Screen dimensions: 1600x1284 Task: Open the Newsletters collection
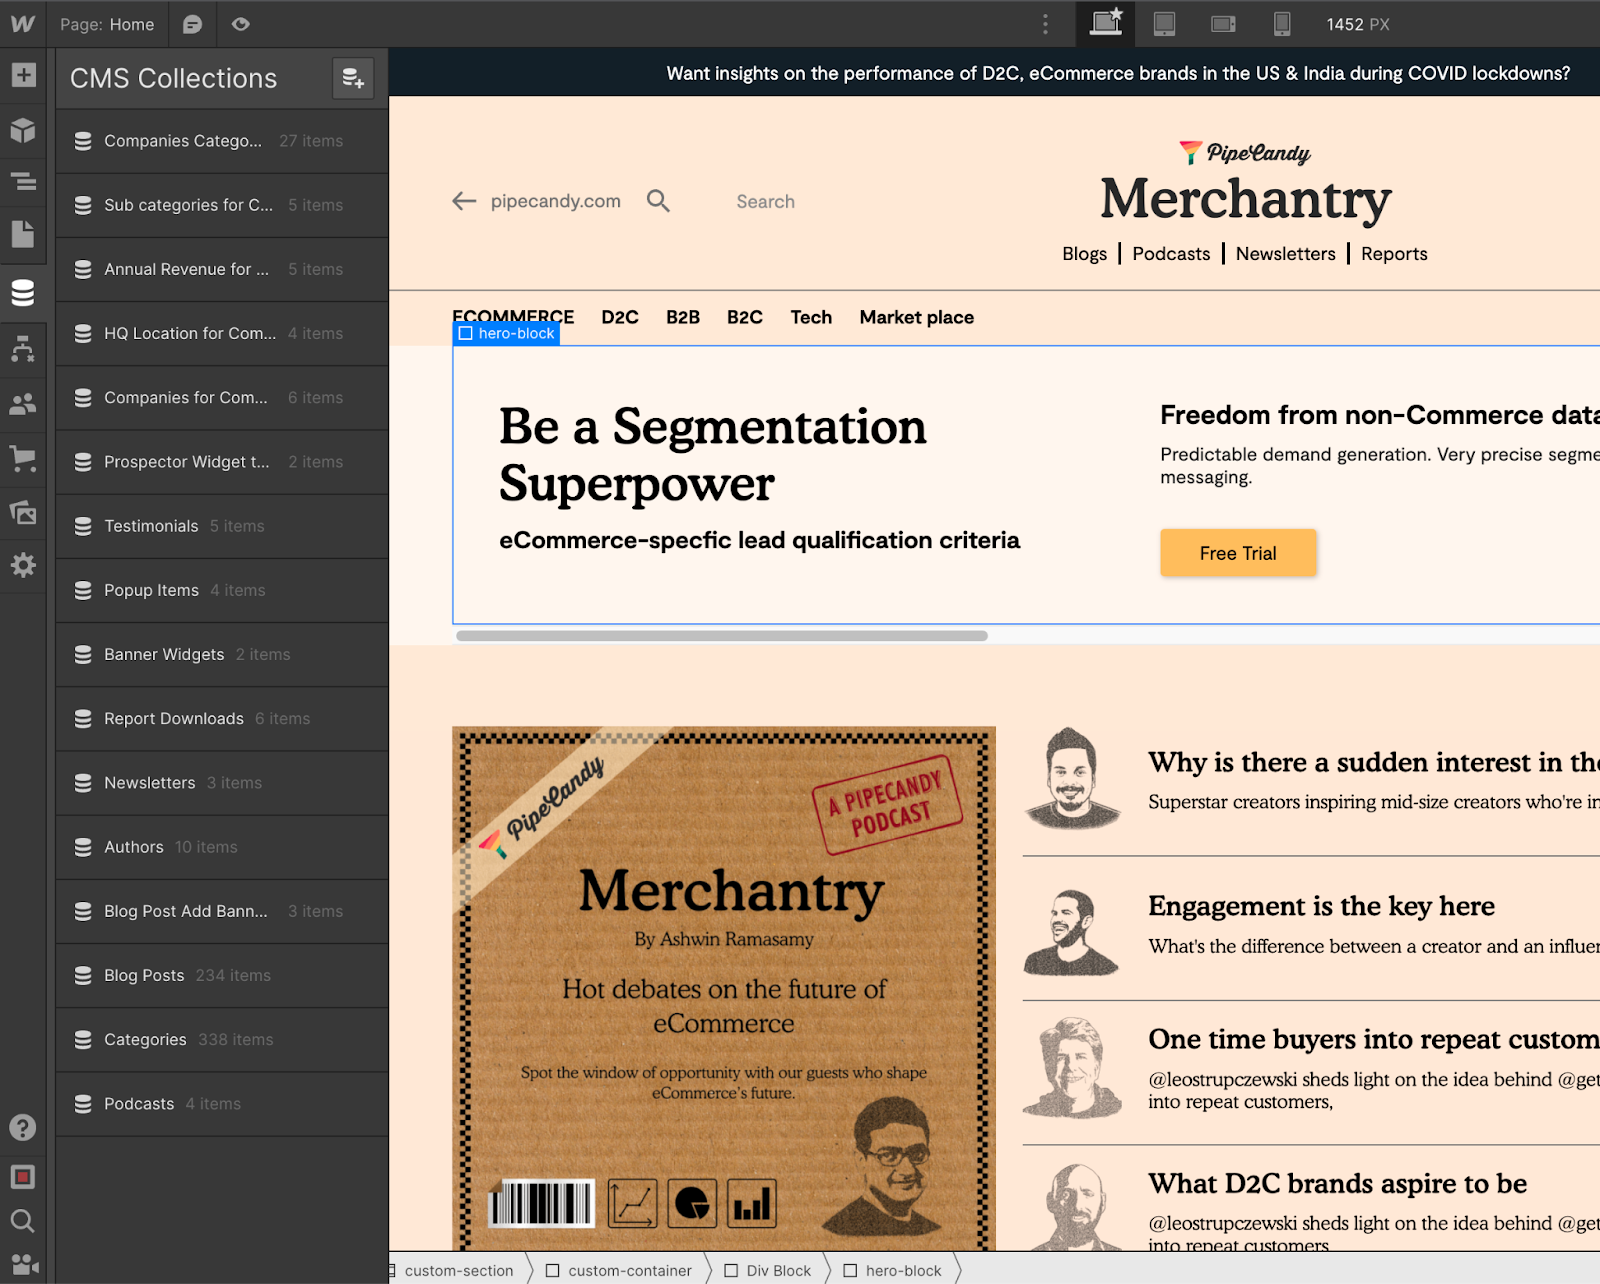(222, 783)
